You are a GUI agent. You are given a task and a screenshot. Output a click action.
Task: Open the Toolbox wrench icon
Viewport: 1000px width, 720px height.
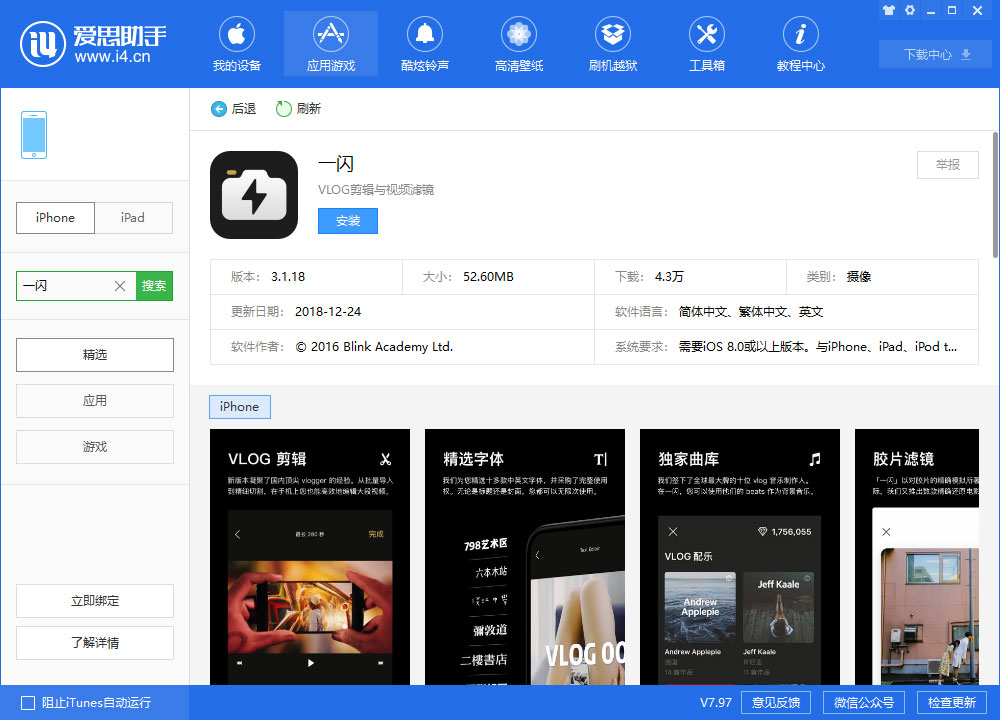point(707,35)
